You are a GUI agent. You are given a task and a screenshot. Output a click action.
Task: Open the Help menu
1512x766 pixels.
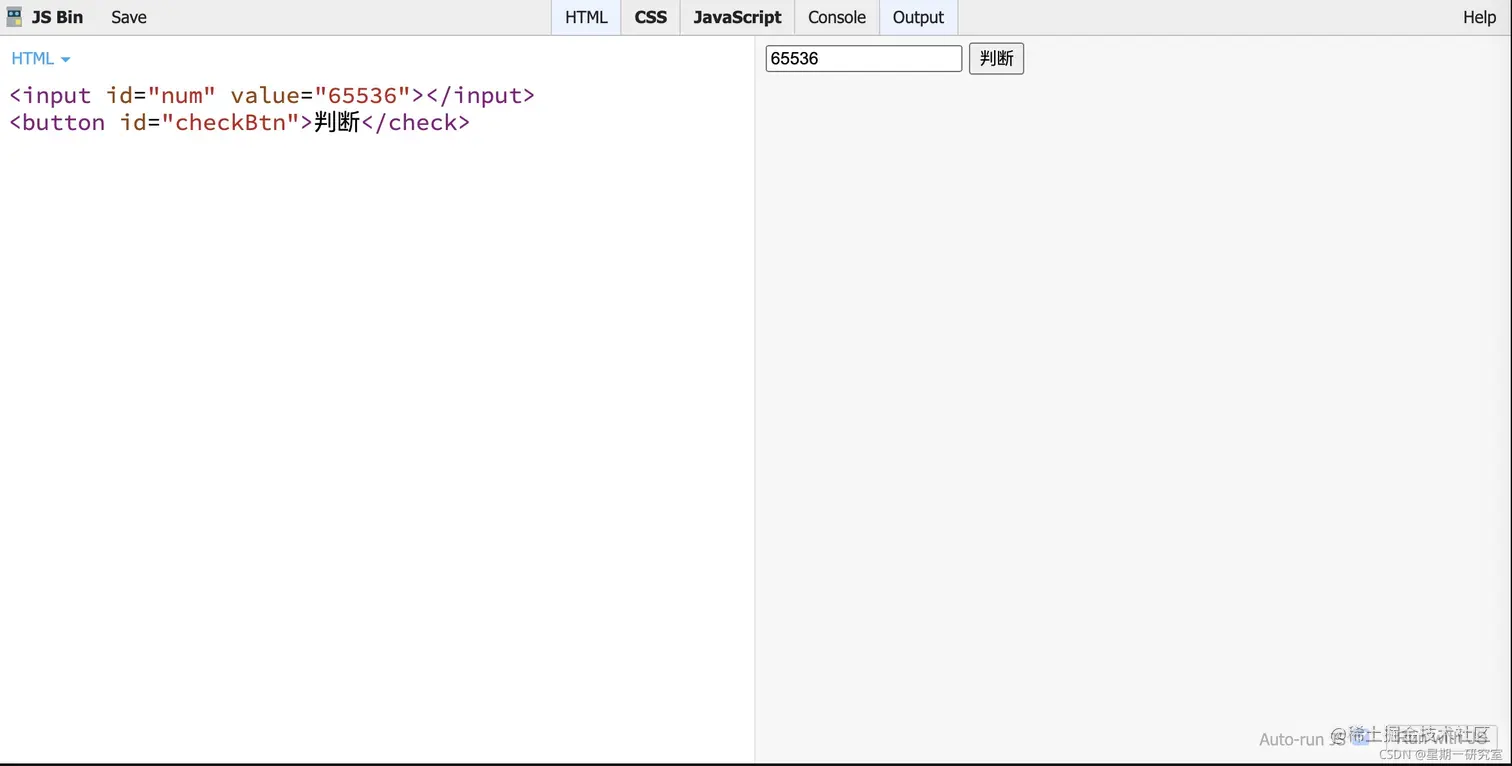coord(1479,17)
